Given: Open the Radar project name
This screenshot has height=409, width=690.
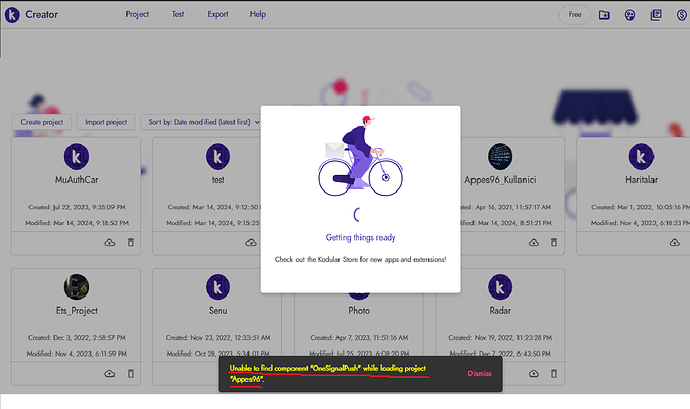Looking at the screenshot, I should pos(500,310).
